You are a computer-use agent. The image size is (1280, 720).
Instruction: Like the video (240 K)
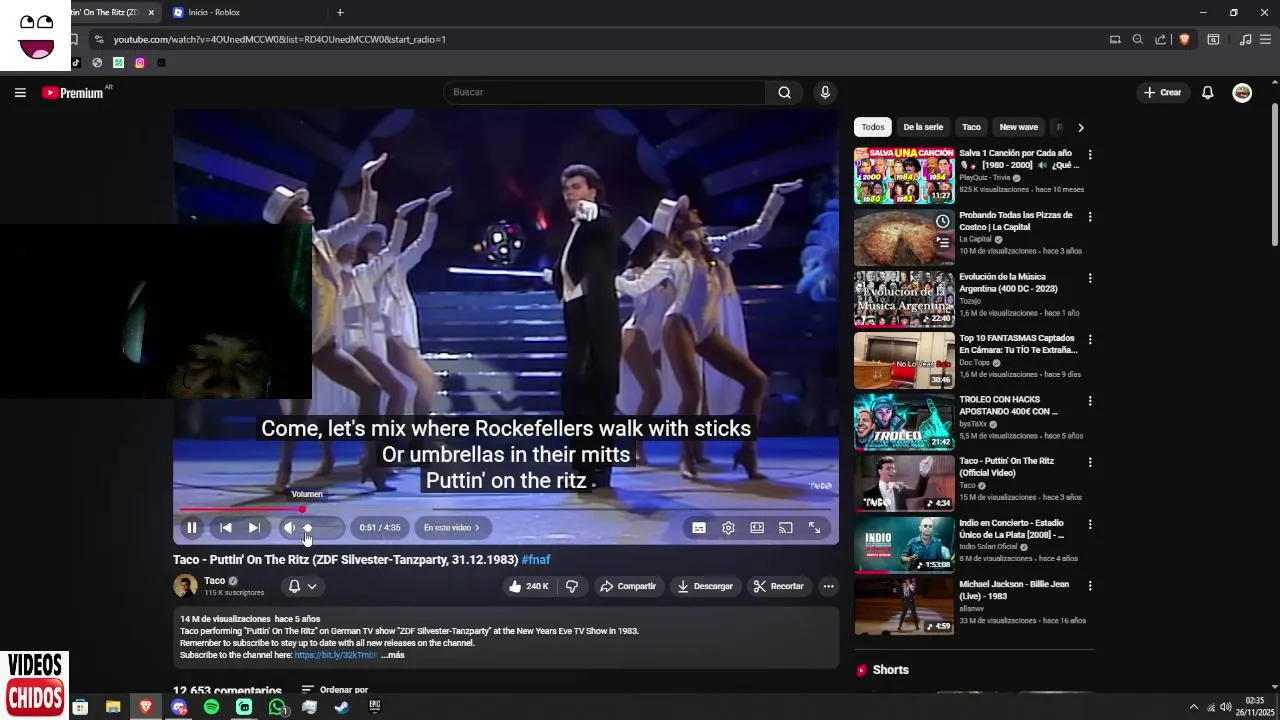tap(529, 586)
